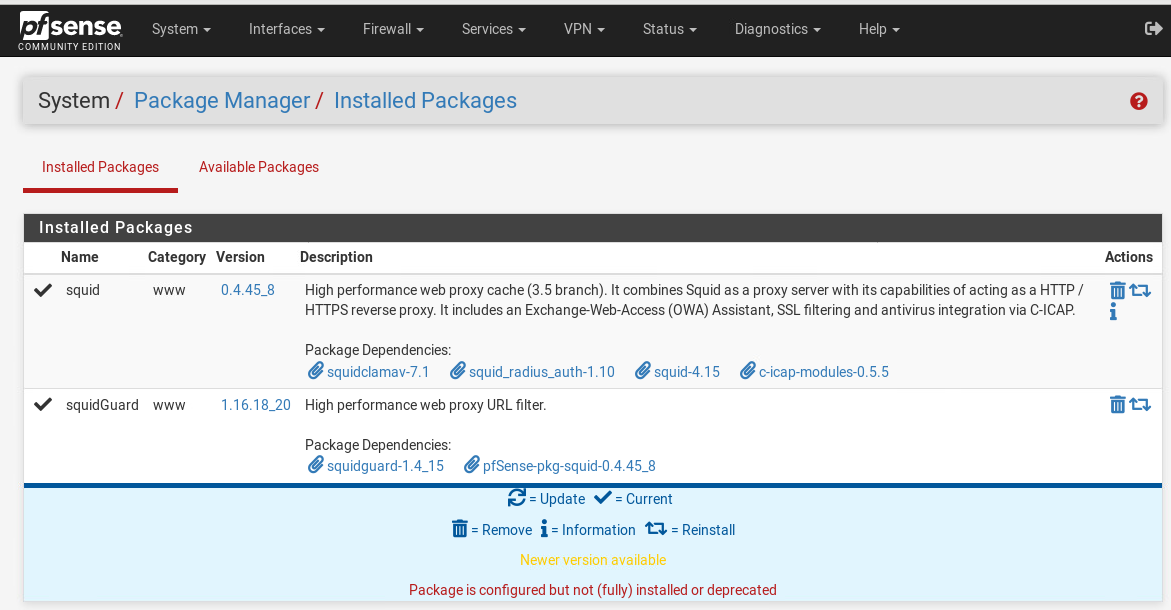Image resolution: width=1171 pixels, height=610 pixels.
Task: Click the checkmark status icon beside squid
Action: point(43,290)
